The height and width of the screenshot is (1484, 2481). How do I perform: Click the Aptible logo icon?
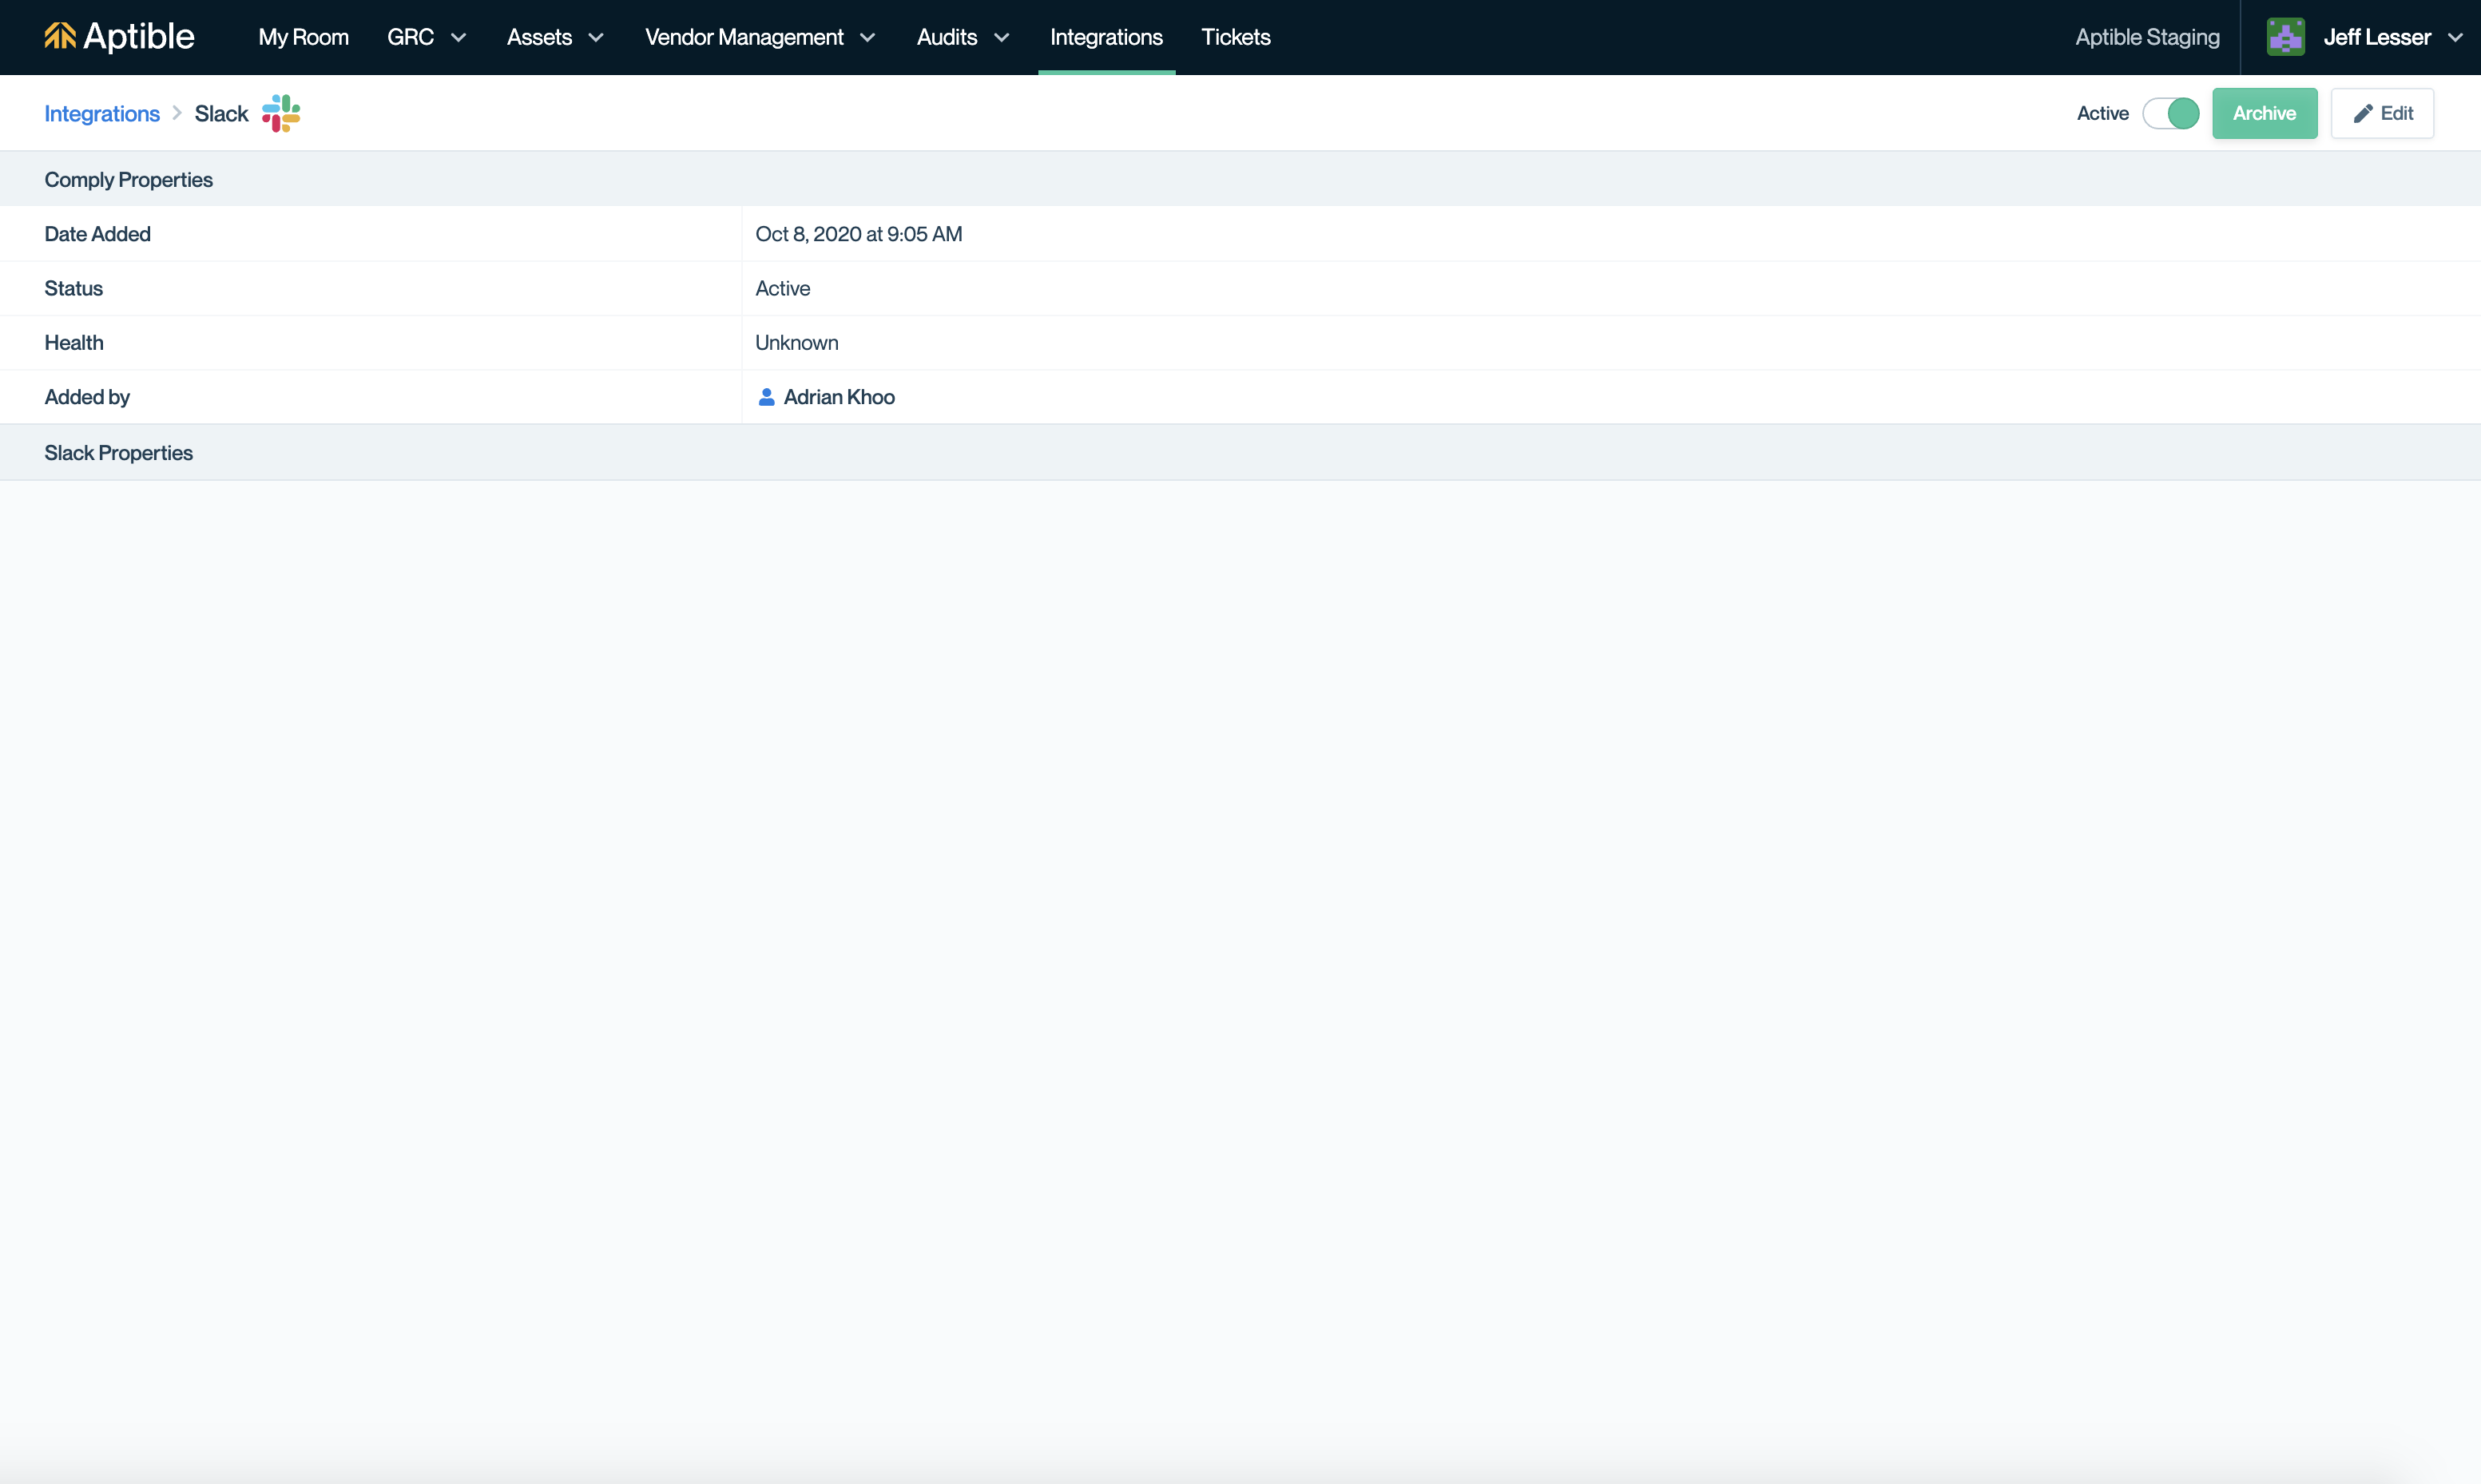click(x=60, y=36)
